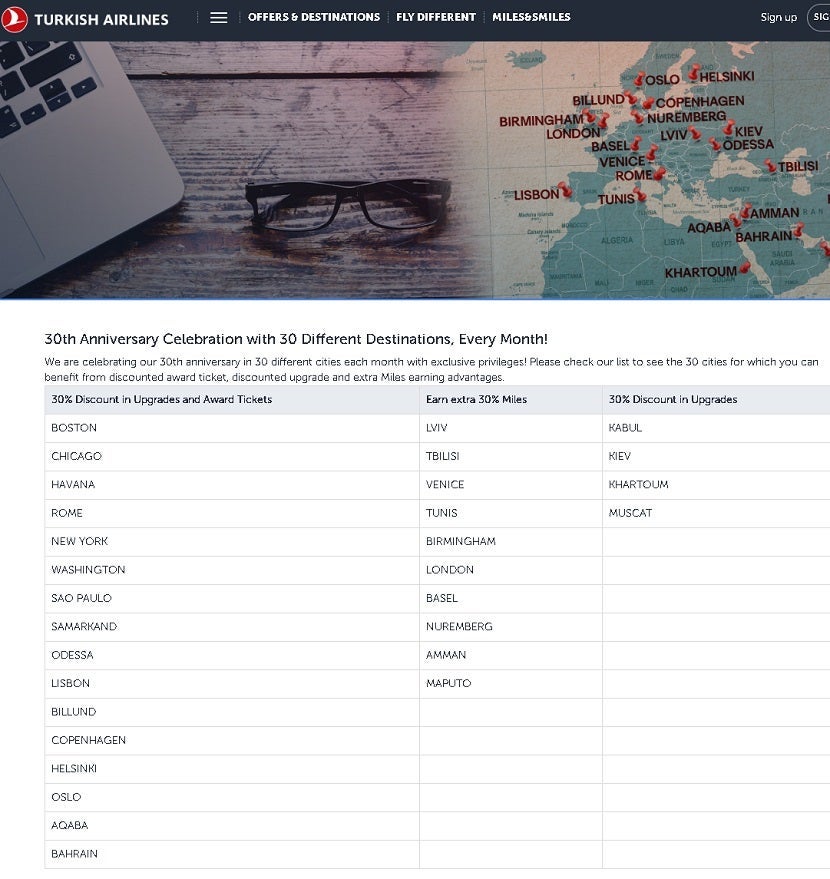Click the map pin at Helsinki
This screenshot has height=879, width=830.
(x=695, y=71)
